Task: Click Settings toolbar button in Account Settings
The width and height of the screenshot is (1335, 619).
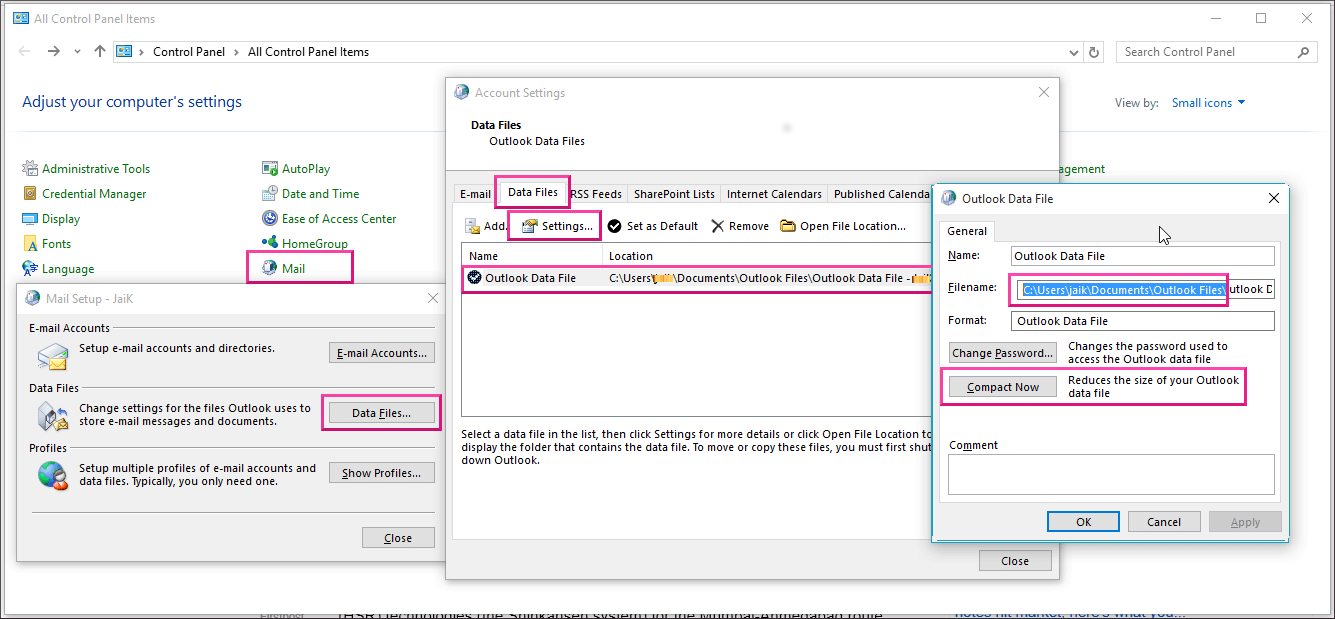Action: tap(557, 226)
